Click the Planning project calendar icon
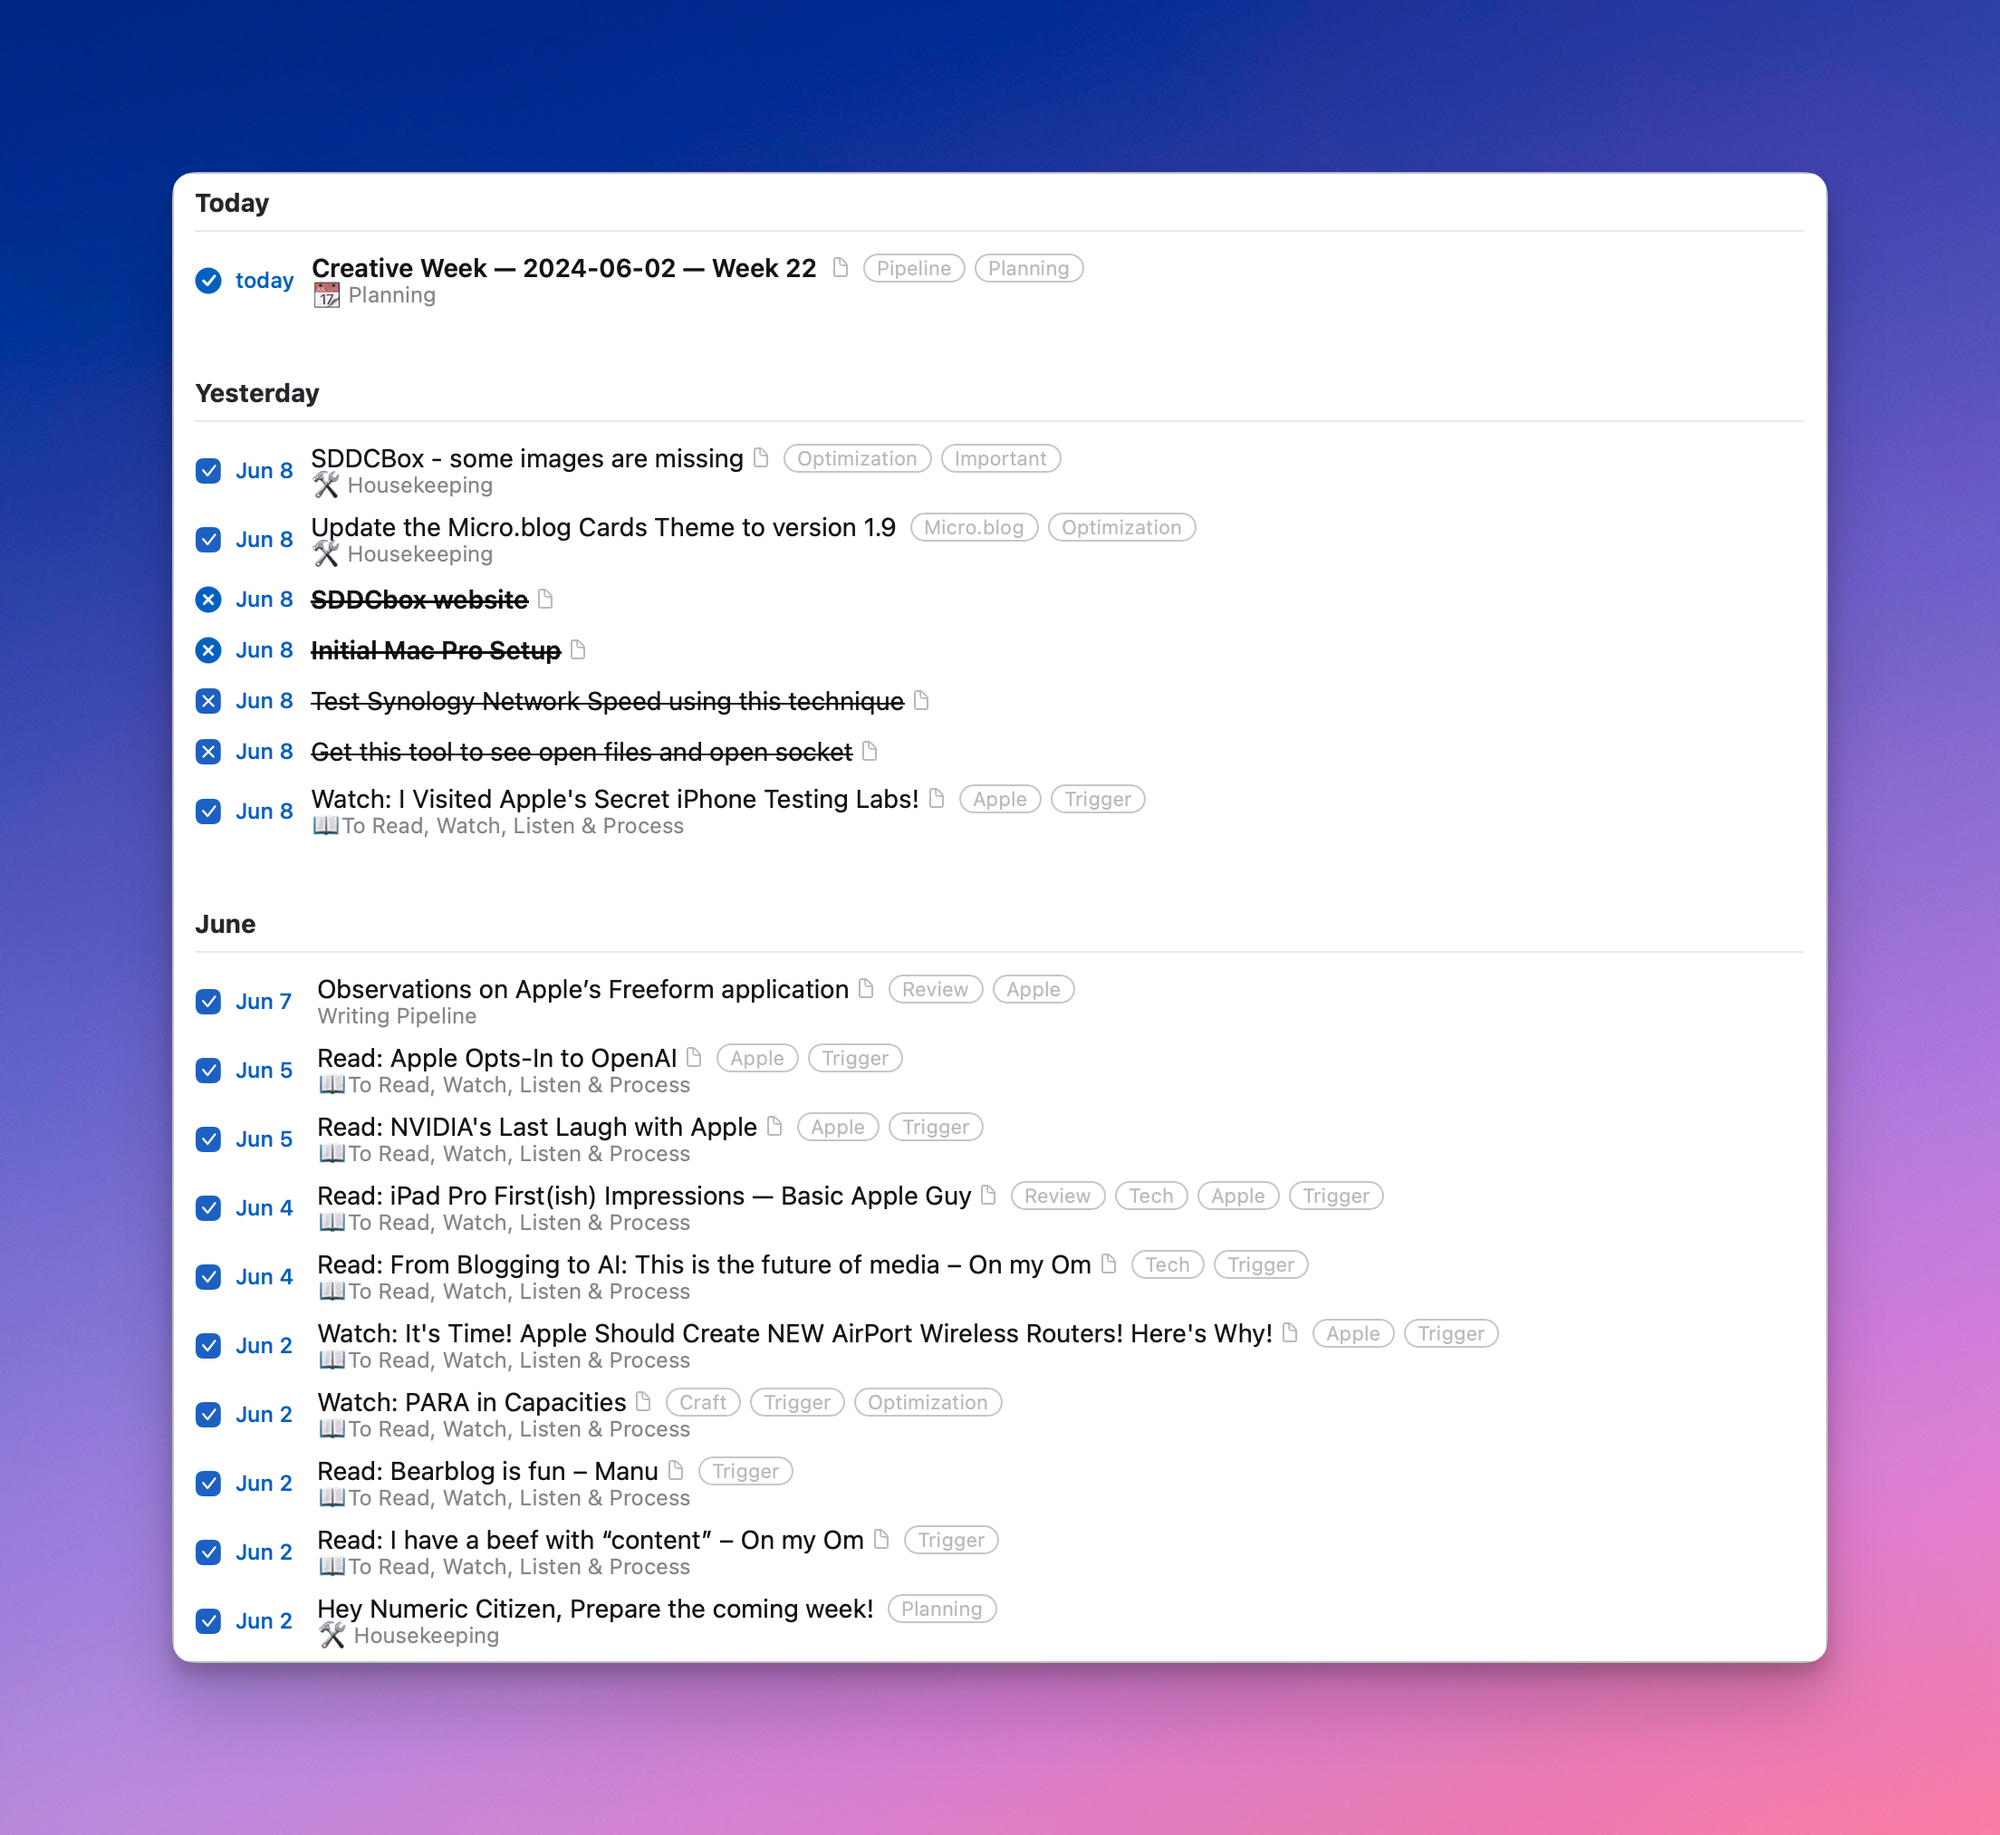 [x=327, y=295]
